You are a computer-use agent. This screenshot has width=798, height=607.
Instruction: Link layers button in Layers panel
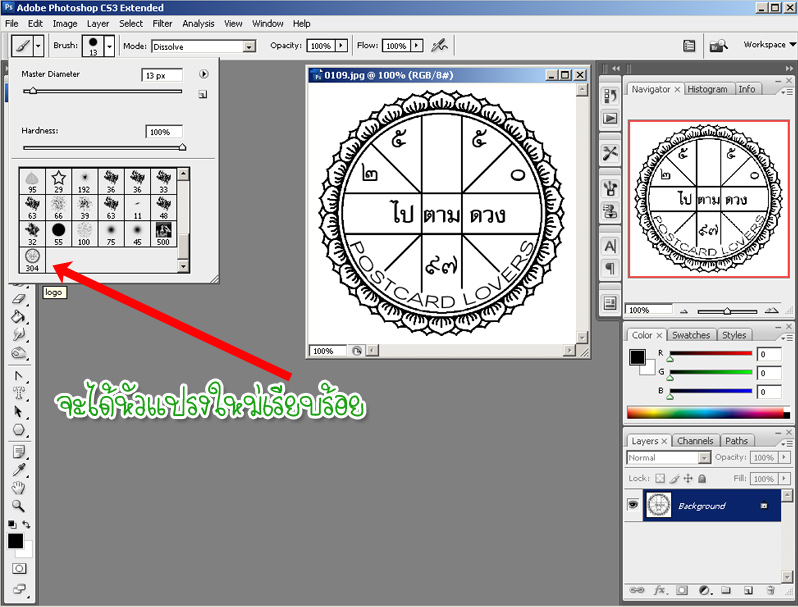pos(636,590)
